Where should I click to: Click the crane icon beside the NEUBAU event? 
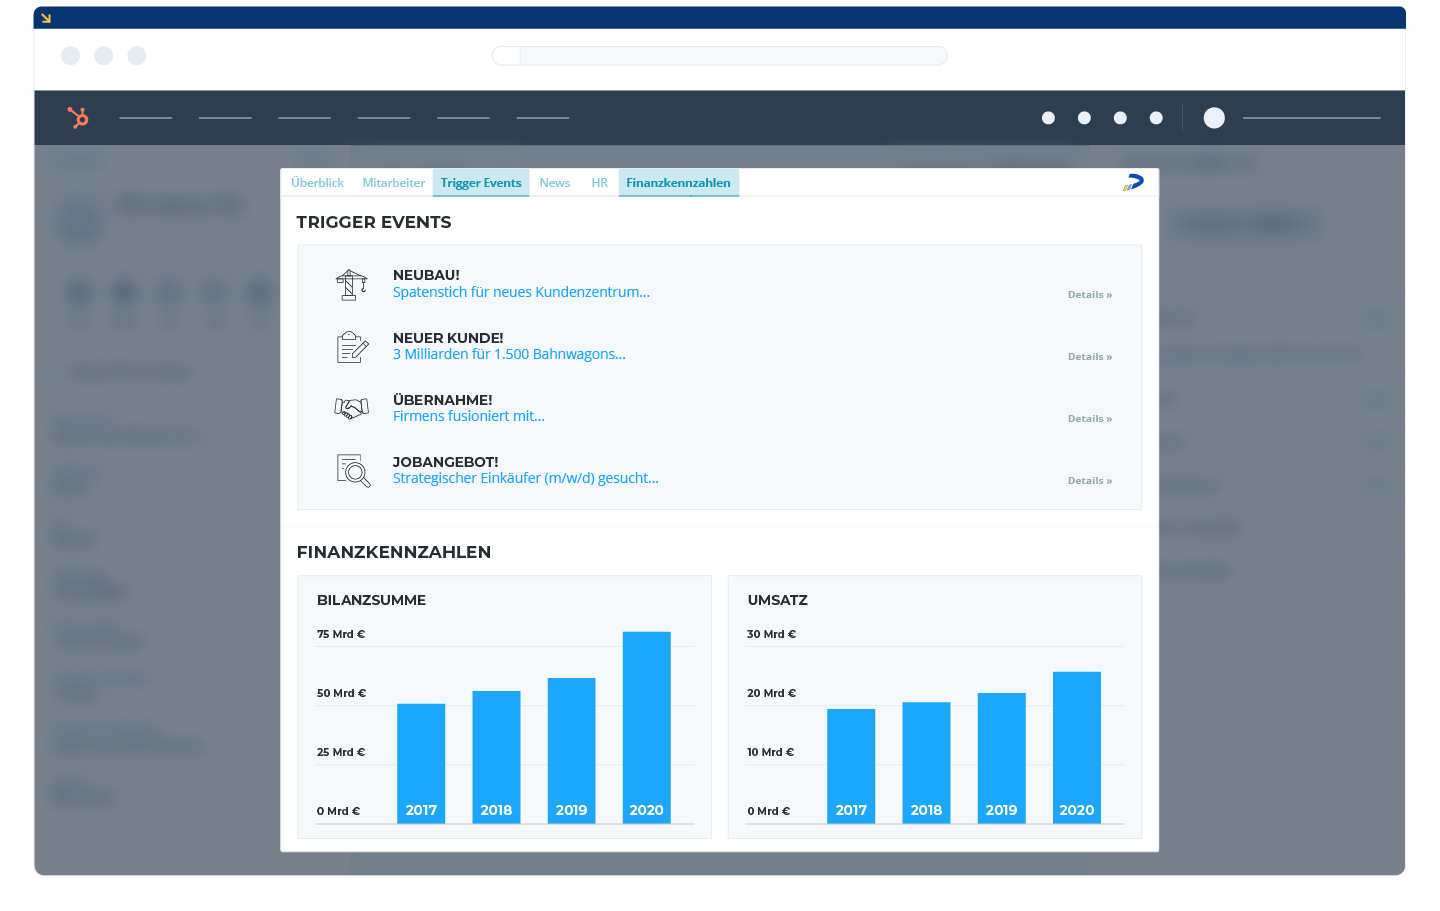tap(352, 285)
